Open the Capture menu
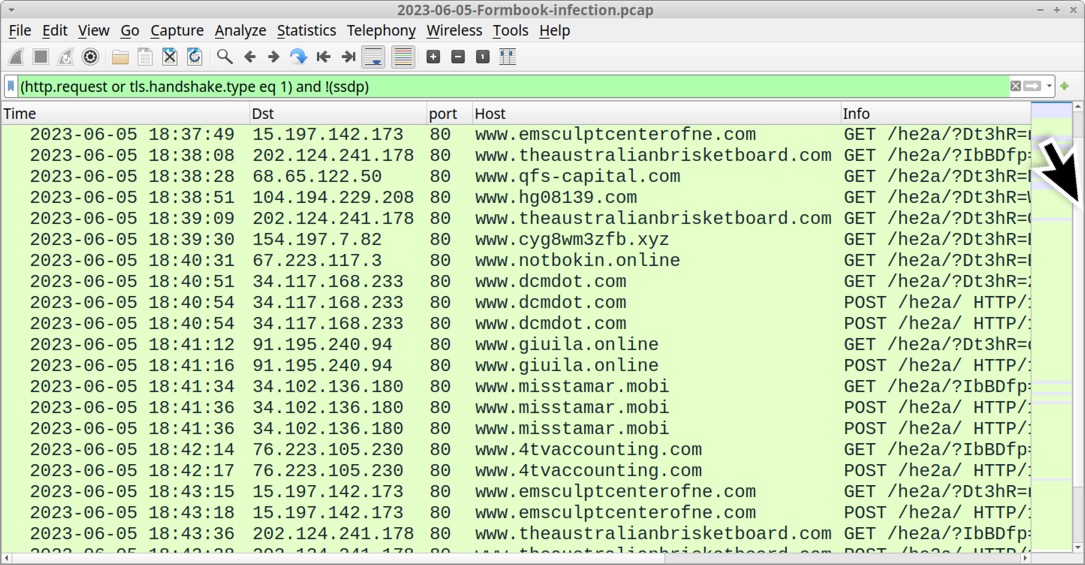This screenshot has height=565, width=1085. (x=177, y=30)
